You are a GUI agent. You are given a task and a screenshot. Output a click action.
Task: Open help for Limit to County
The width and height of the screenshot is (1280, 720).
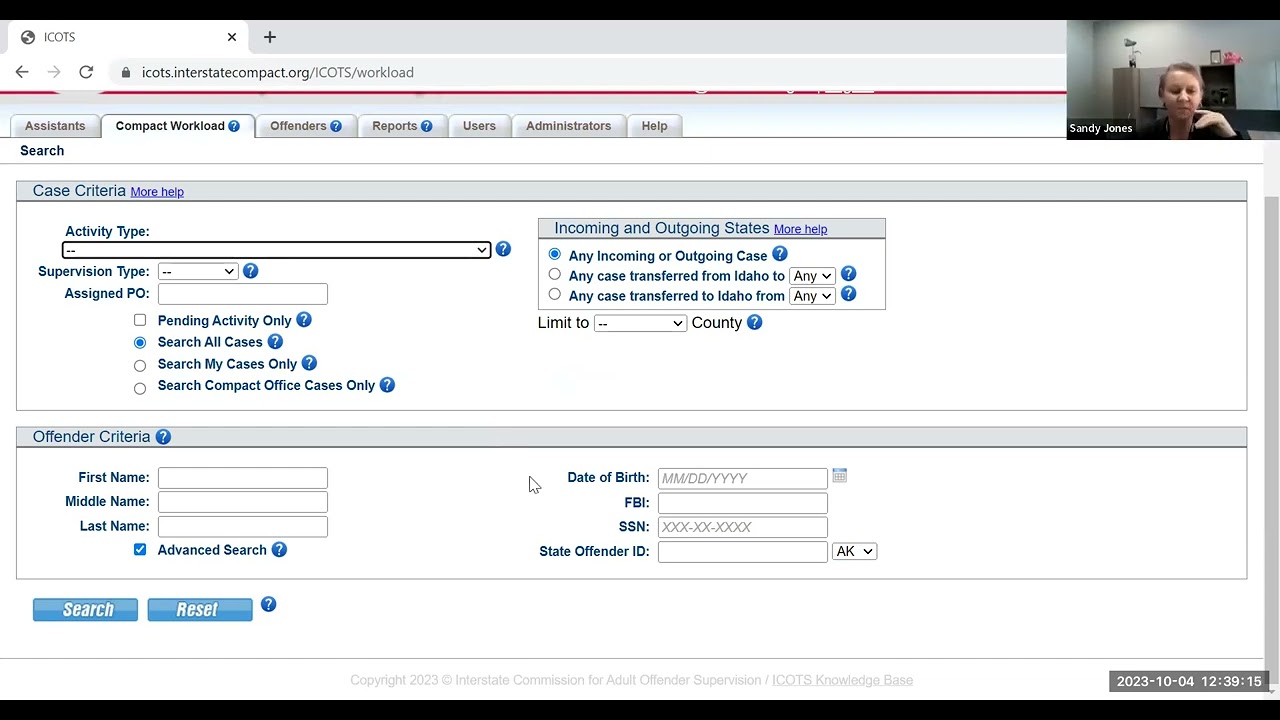pyautogui.click(x=755, y=322)
